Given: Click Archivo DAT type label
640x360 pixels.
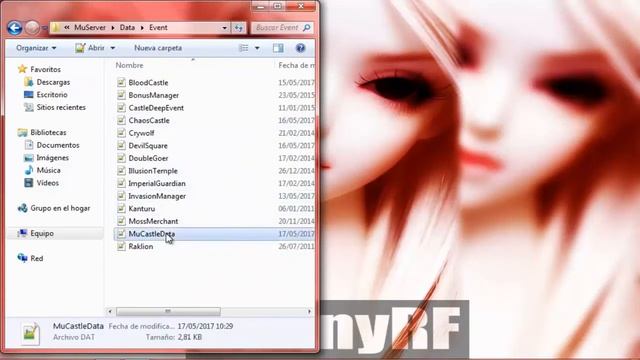Looking at the screenshot, I should (74, 337).
